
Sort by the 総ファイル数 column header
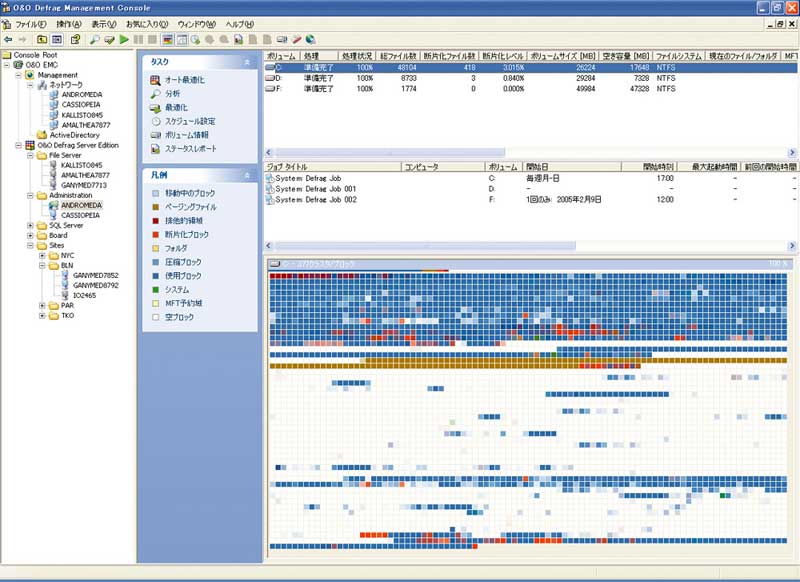click(398, 56)
